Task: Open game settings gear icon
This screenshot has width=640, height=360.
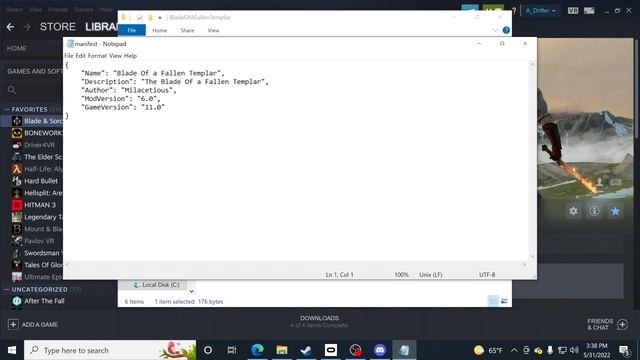Action: (x=573, y=211)
